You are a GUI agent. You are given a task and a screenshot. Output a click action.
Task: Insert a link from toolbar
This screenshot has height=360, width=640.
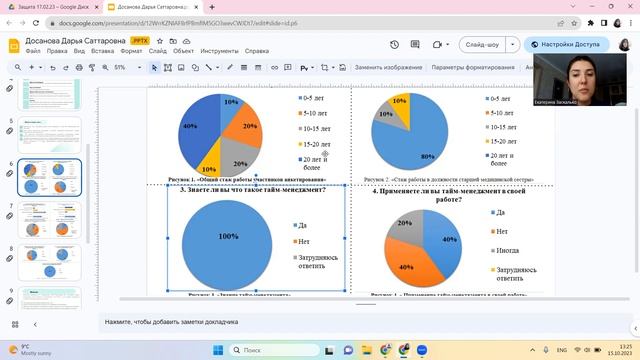pyautogui.click(x=274, y=68)
